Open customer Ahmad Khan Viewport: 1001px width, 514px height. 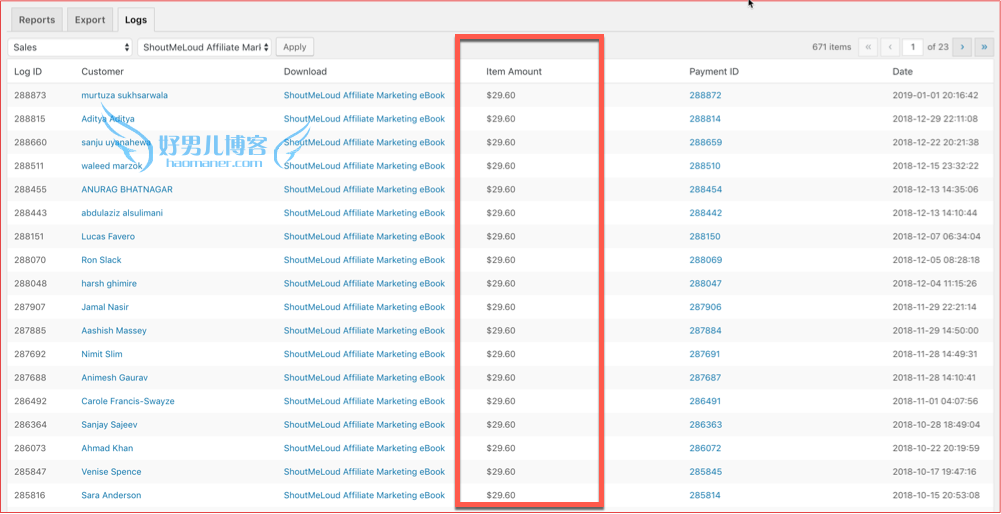[x=107, y=448]
